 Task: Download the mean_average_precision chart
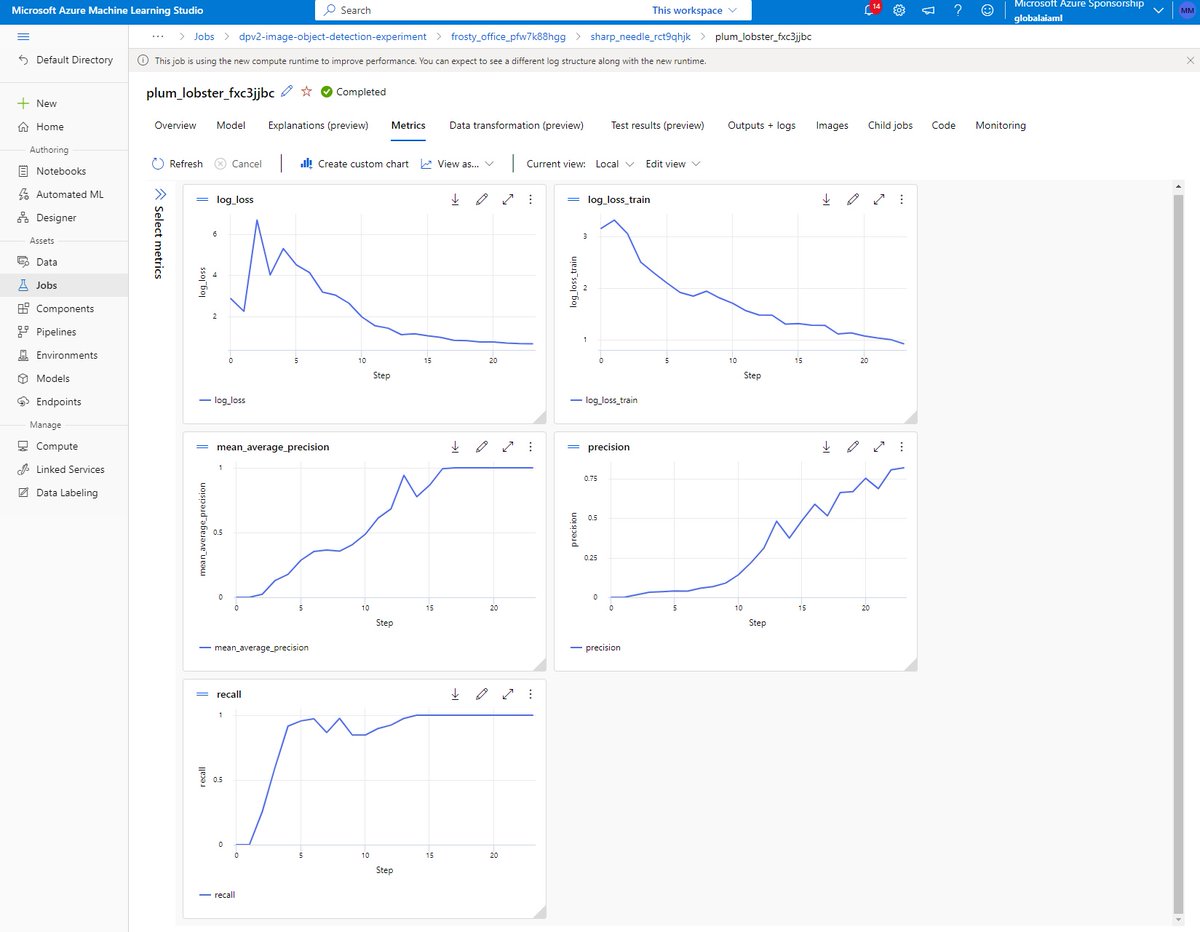tap(455, 447)
